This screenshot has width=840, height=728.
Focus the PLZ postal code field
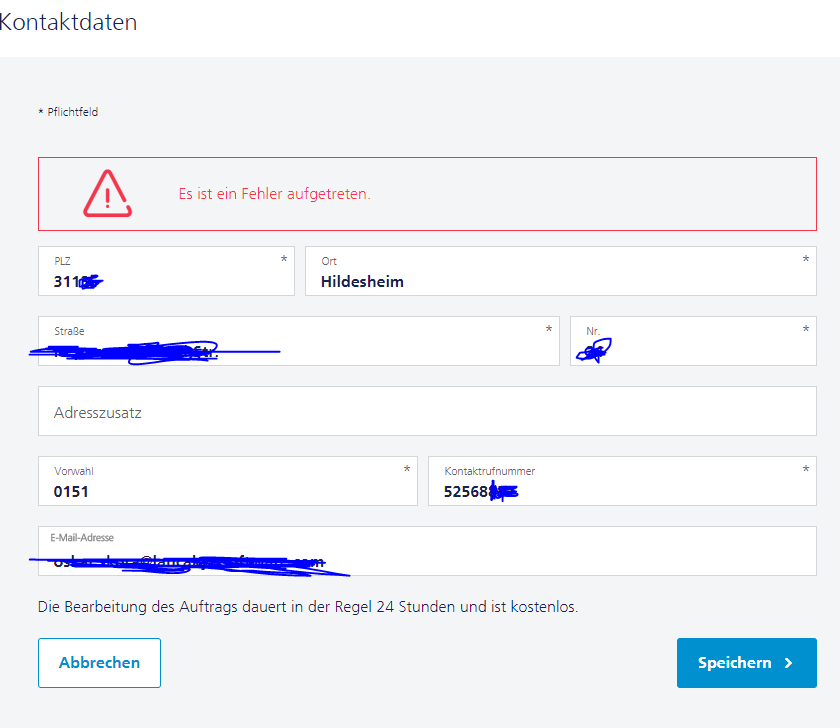[x=166, y=271]
